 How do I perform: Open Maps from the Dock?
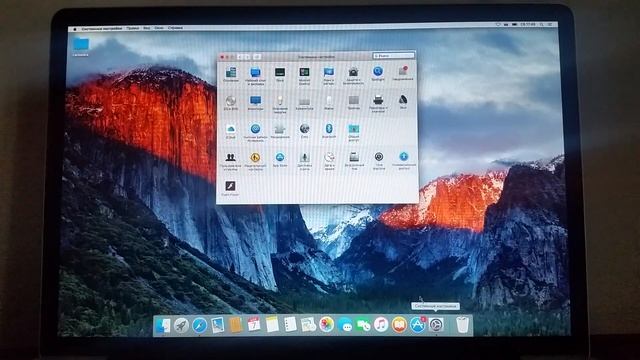(309, 325)
